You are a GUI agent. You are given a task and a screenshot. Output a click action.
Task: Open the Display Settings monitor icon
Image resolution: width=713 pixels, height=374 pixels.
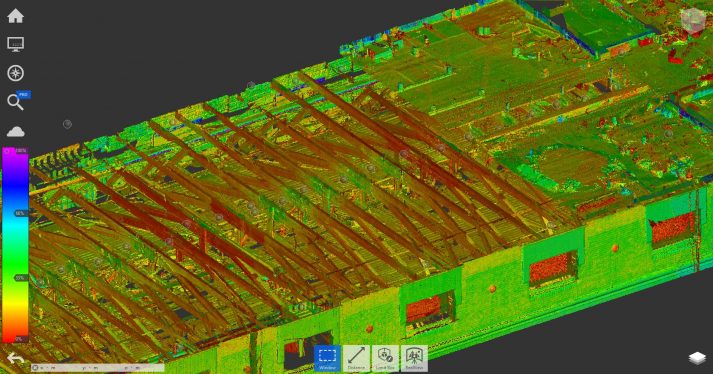15,44
